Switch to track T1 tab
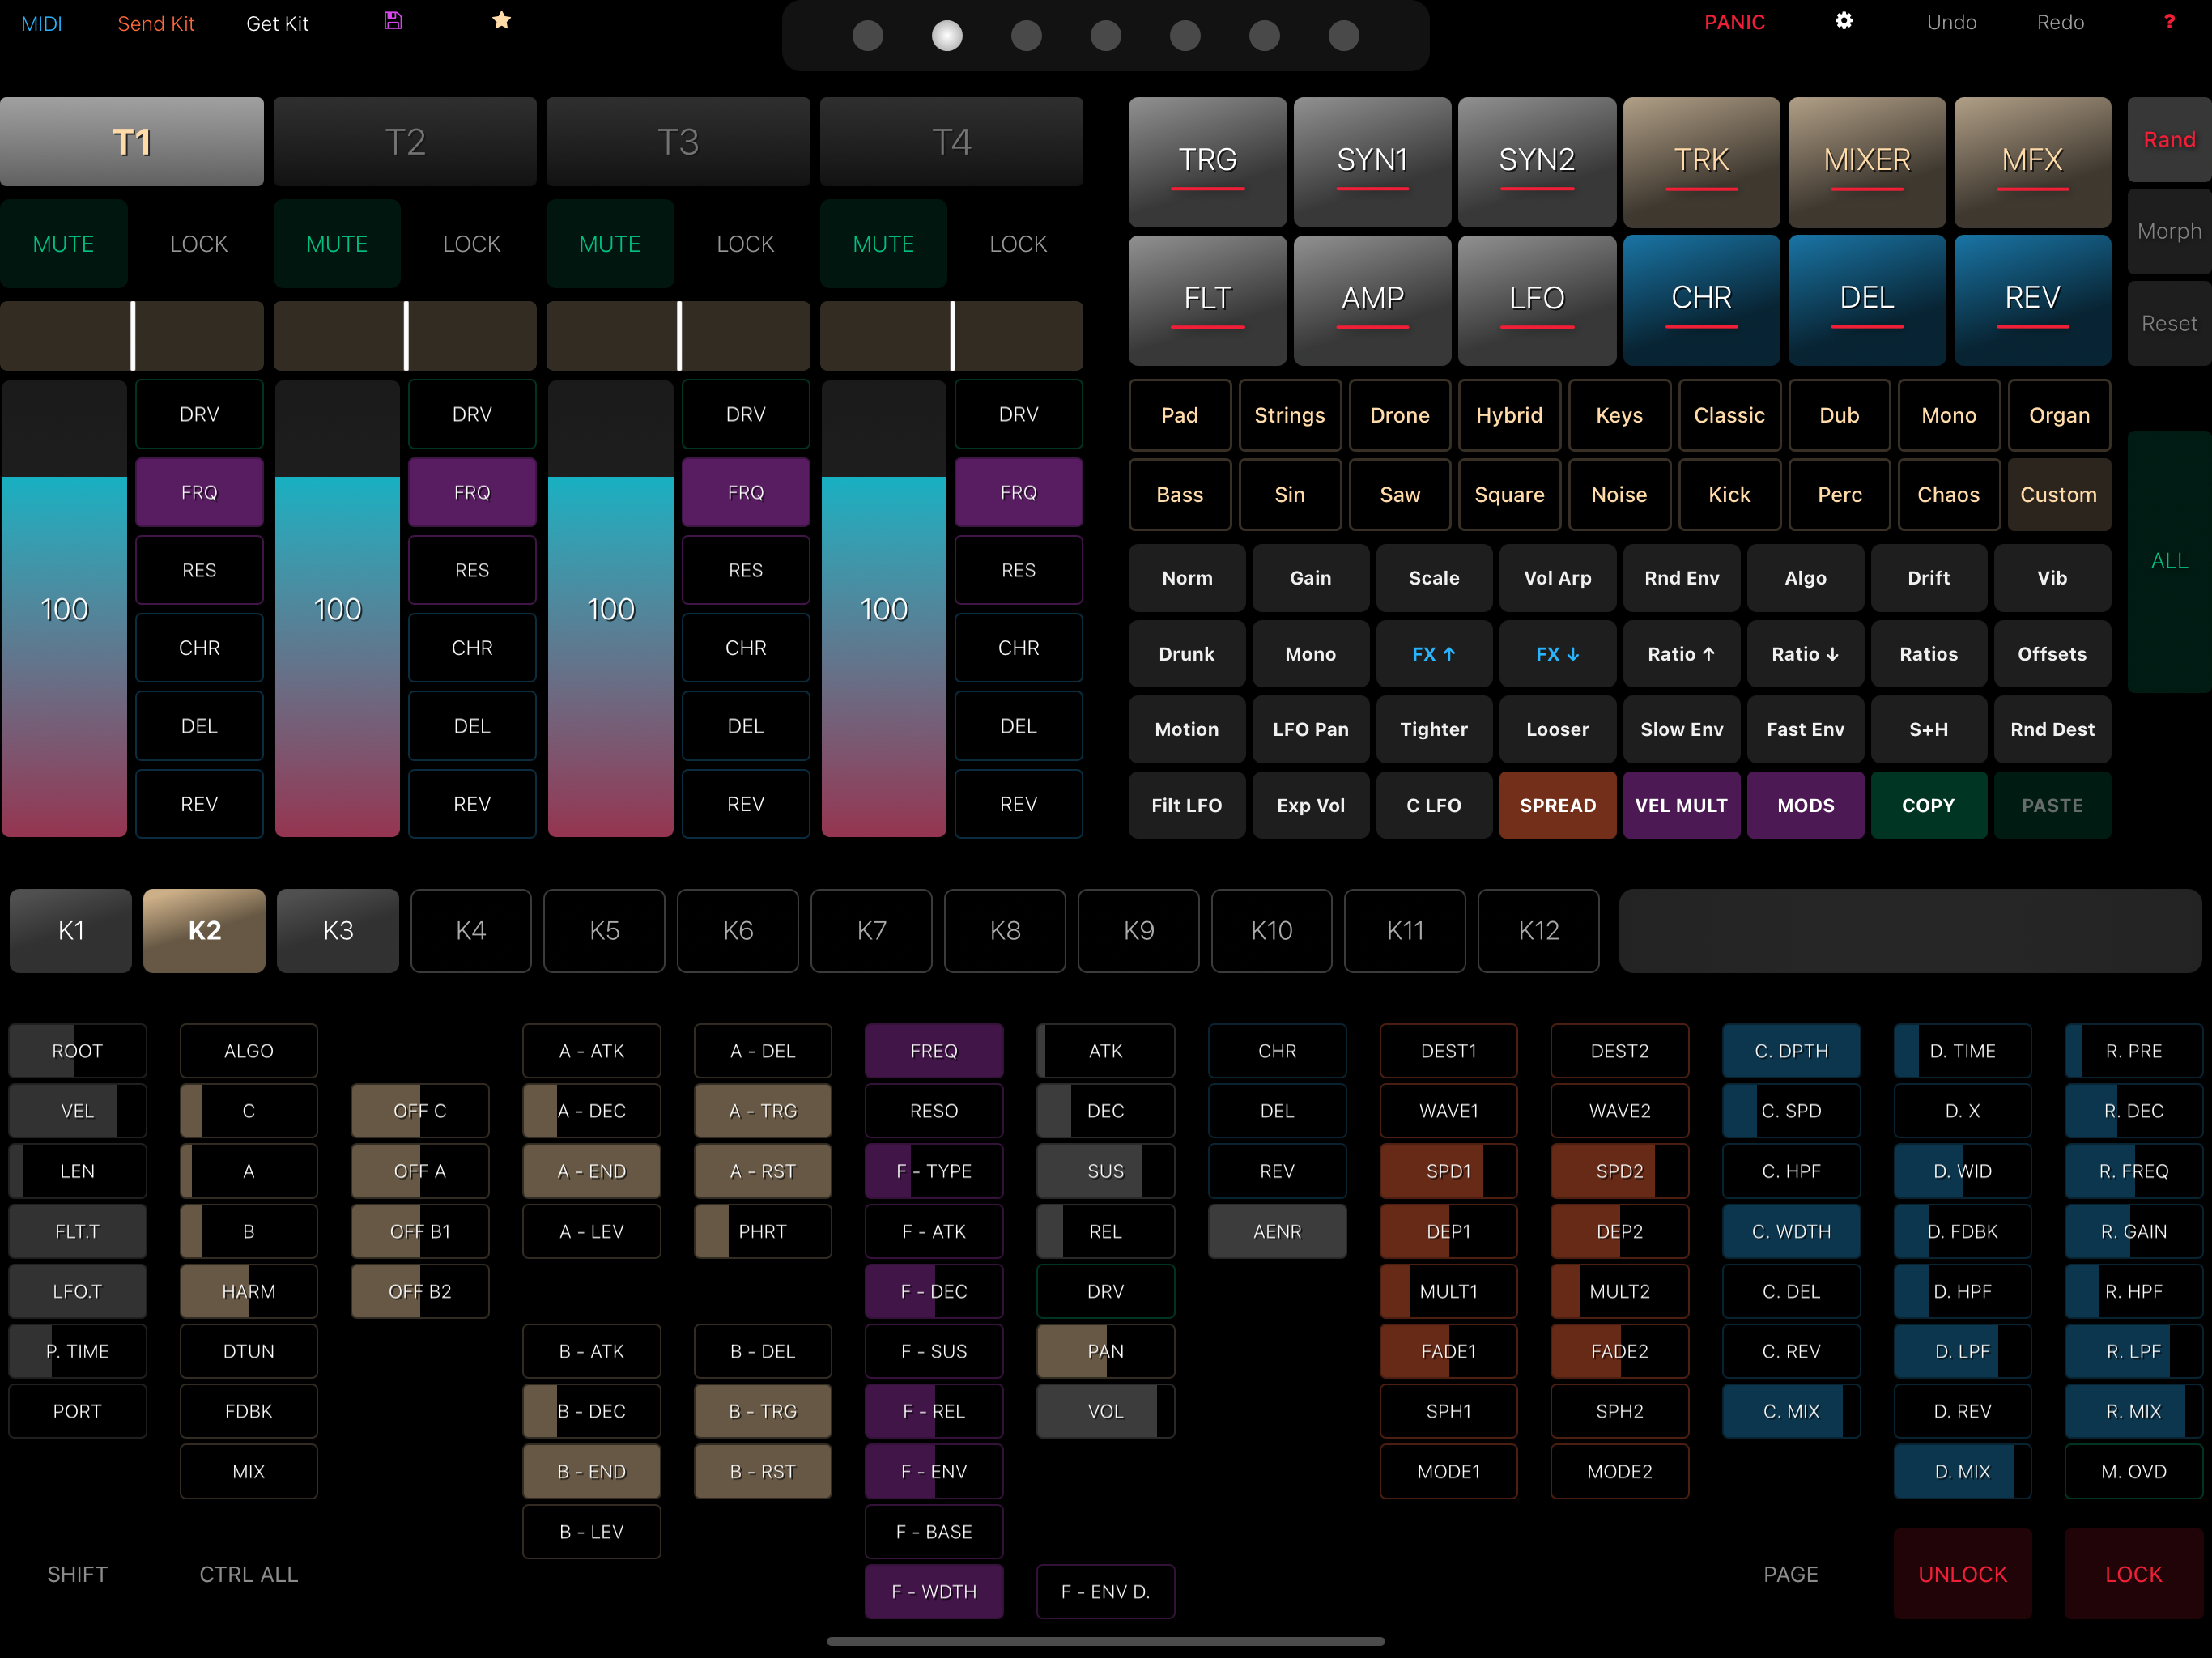The width and height of the screenshot is (2212, 1658). tap(132, 142)
